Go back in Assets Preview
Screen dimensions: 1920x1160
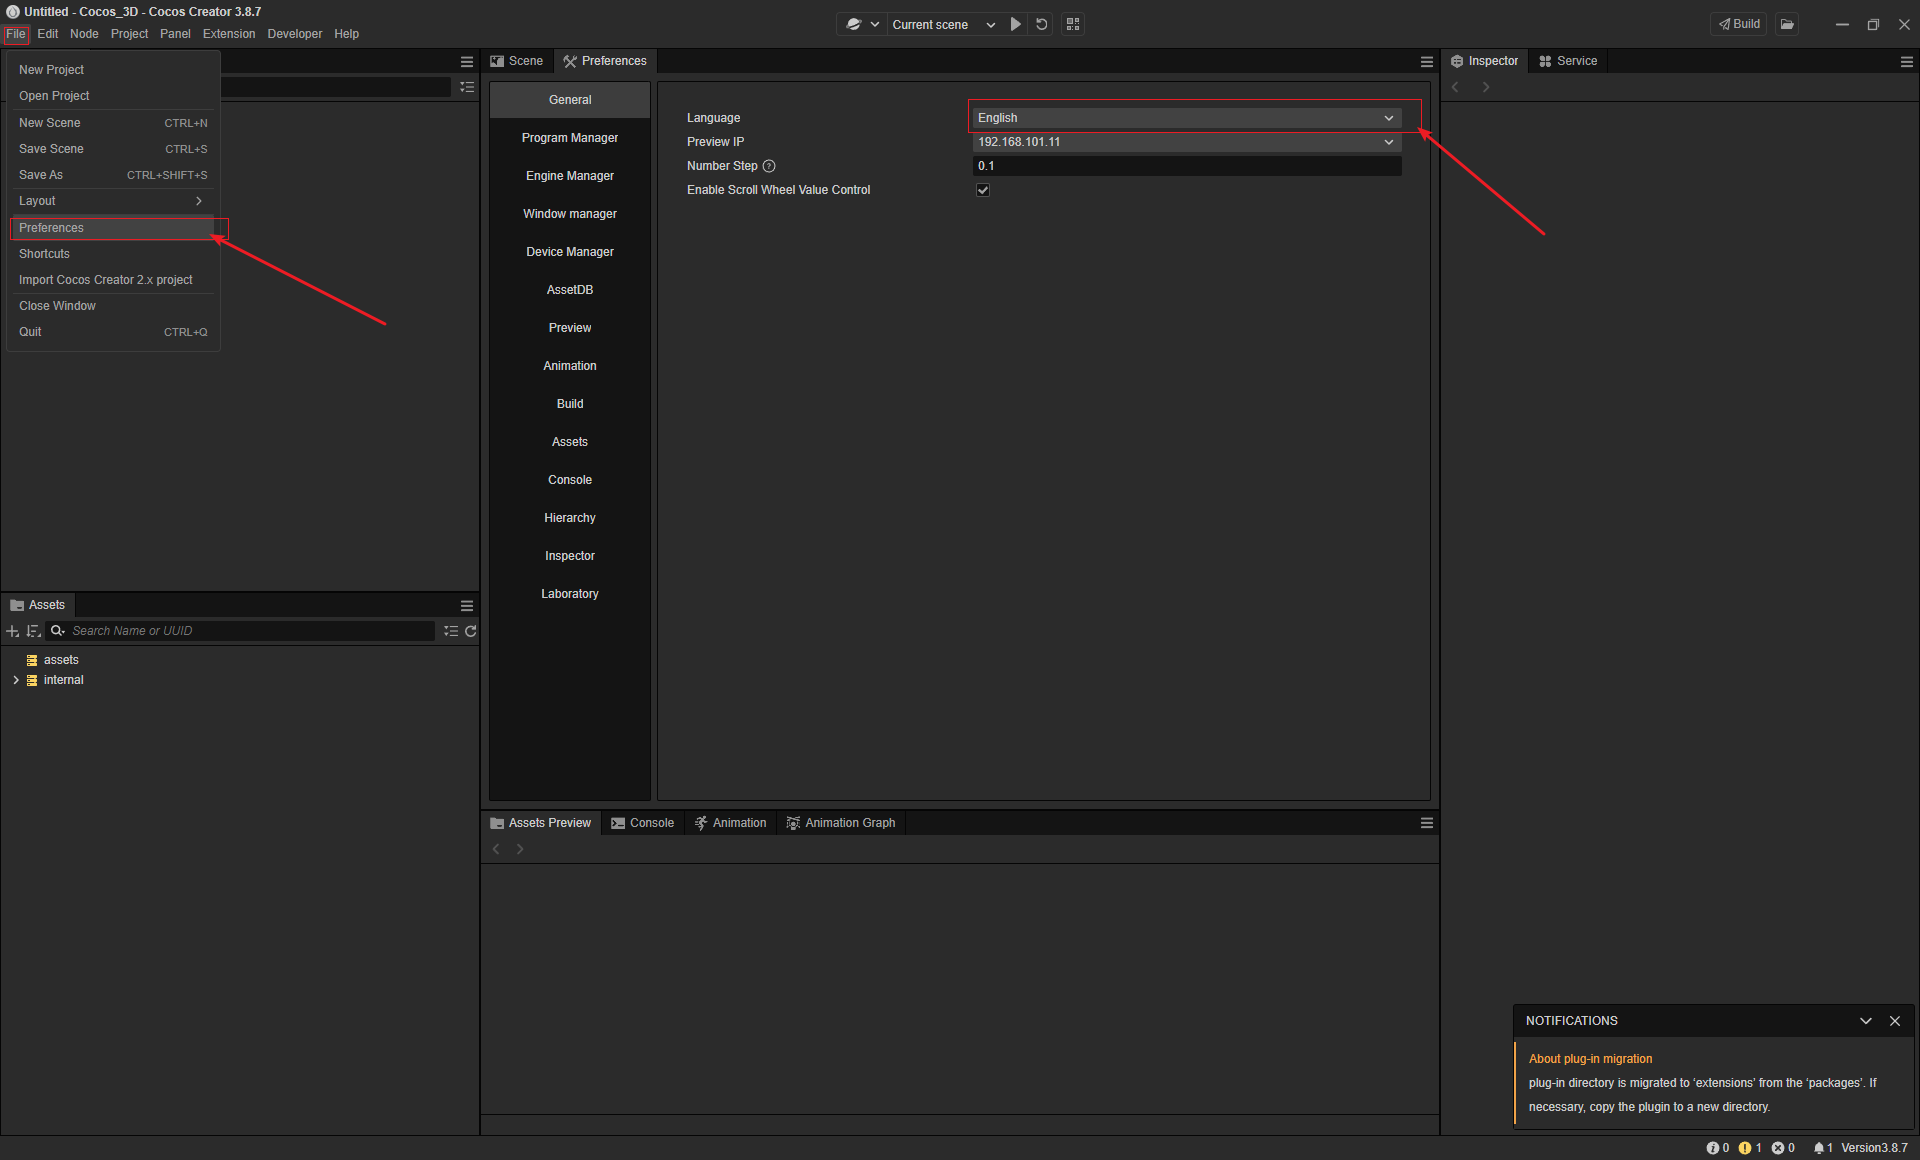496,849
